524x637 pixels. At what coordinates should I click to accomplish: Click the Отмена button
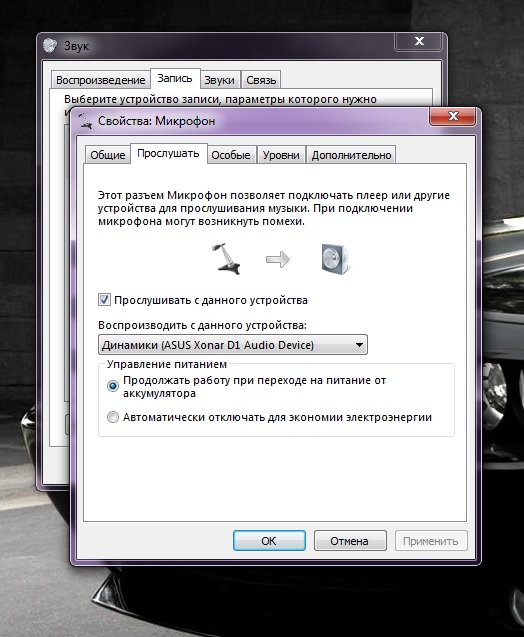350,541
